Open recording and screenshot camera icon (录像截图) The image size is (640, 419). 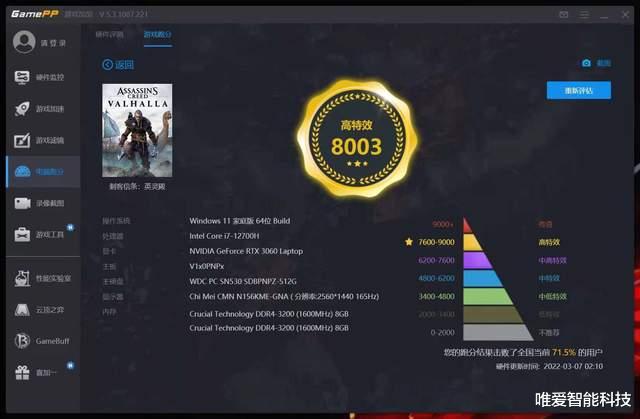[22, 203]
